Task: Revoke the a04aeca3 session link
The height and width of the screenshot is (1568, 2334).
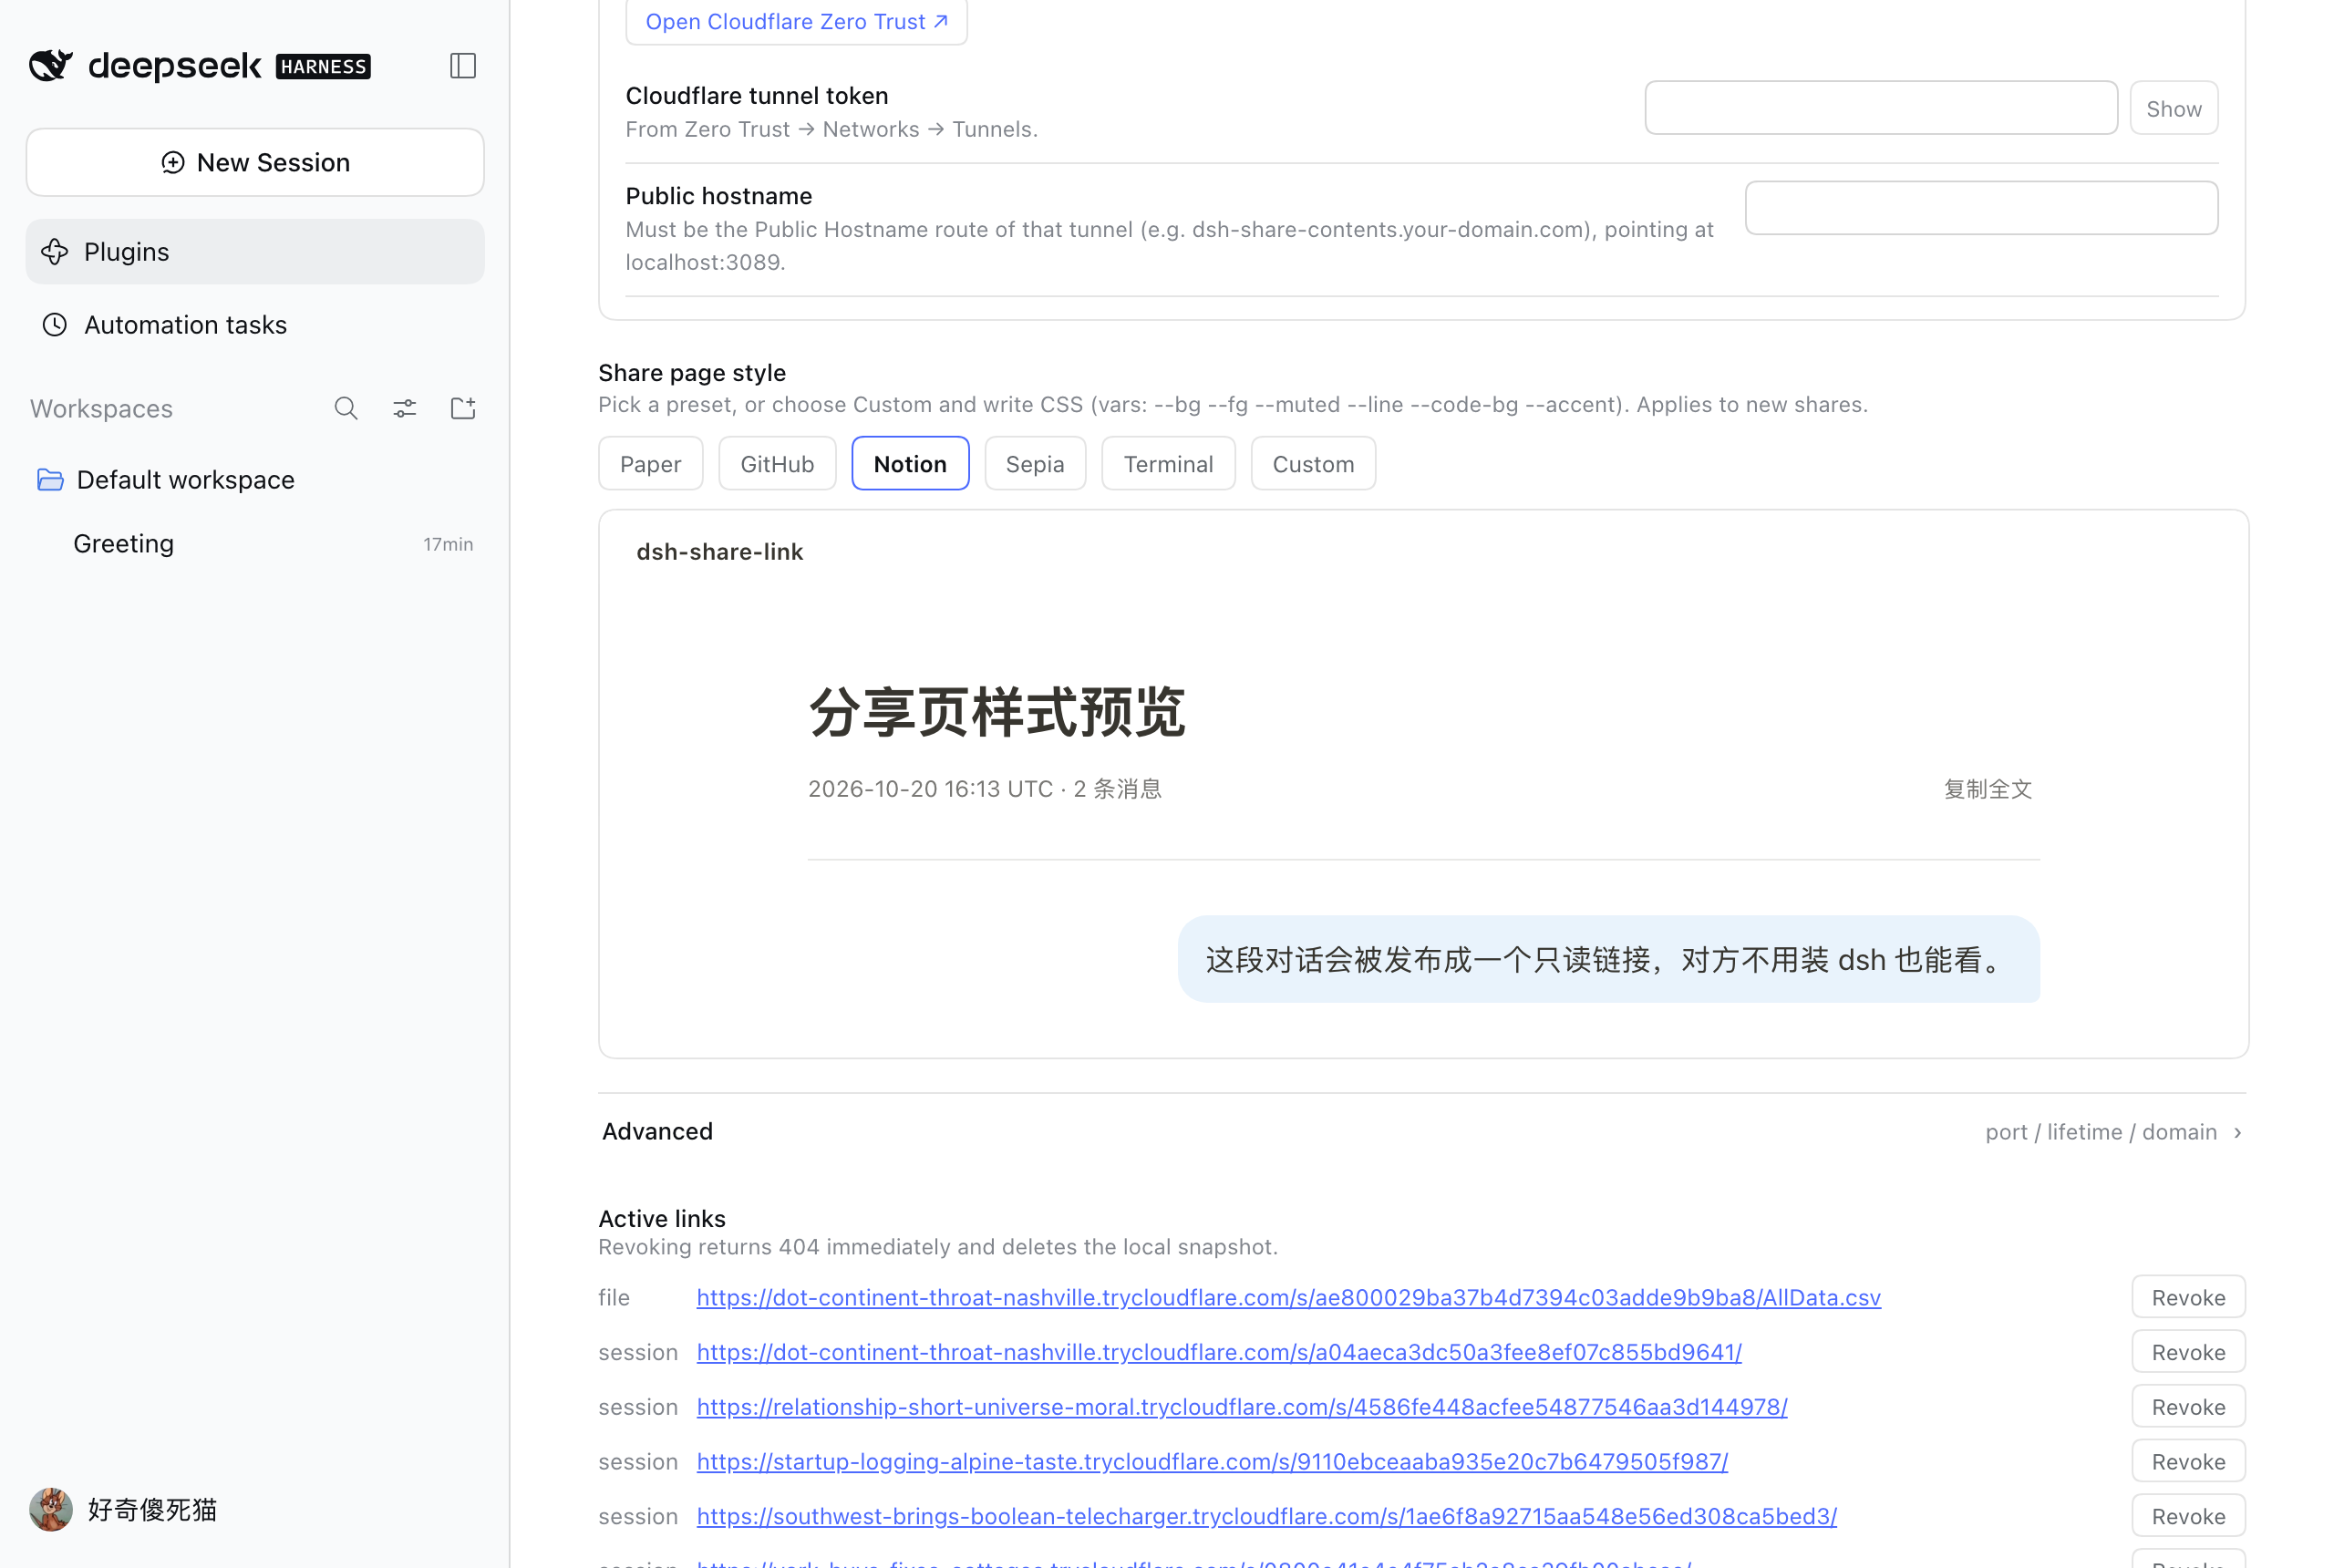Action: [2188, 1352]
